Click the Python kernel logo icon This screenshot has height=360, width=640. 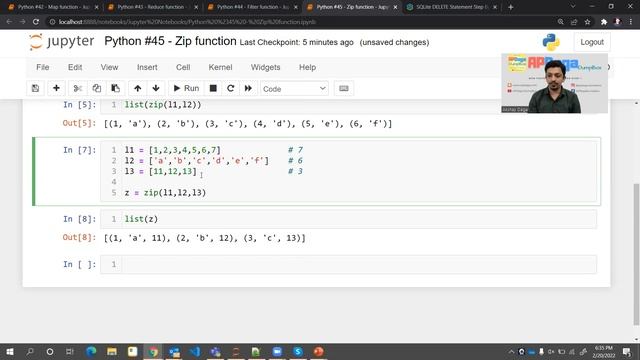[551, 42]
